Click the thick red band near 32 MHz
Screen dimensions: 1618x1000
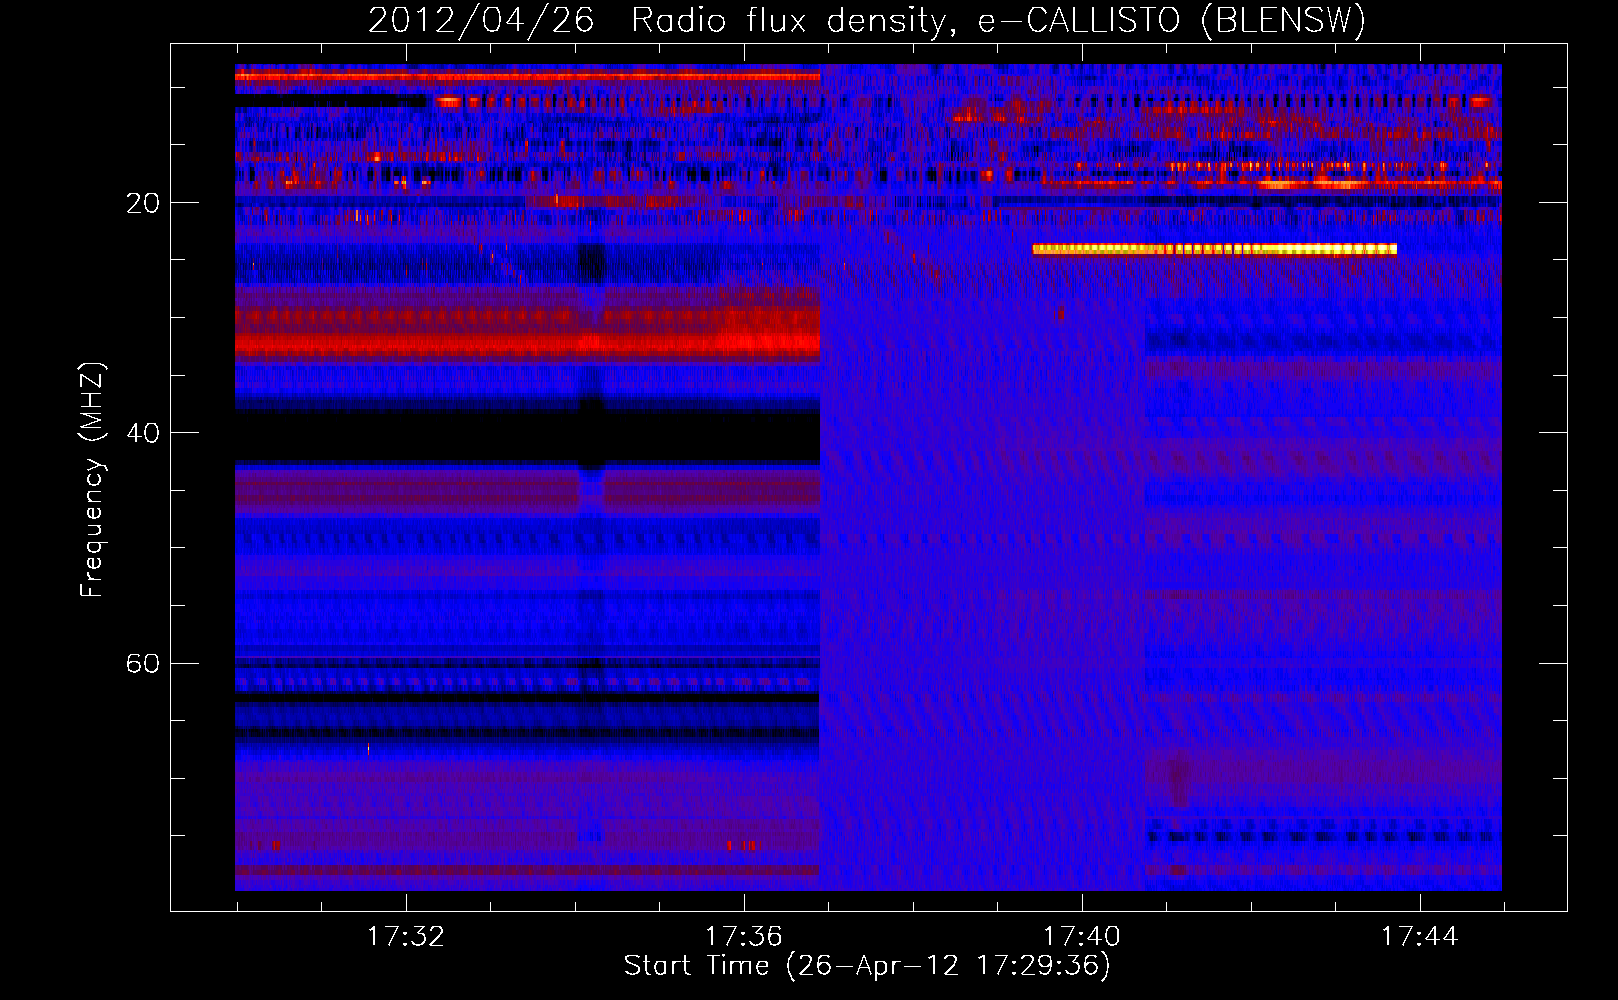(527, 344)
